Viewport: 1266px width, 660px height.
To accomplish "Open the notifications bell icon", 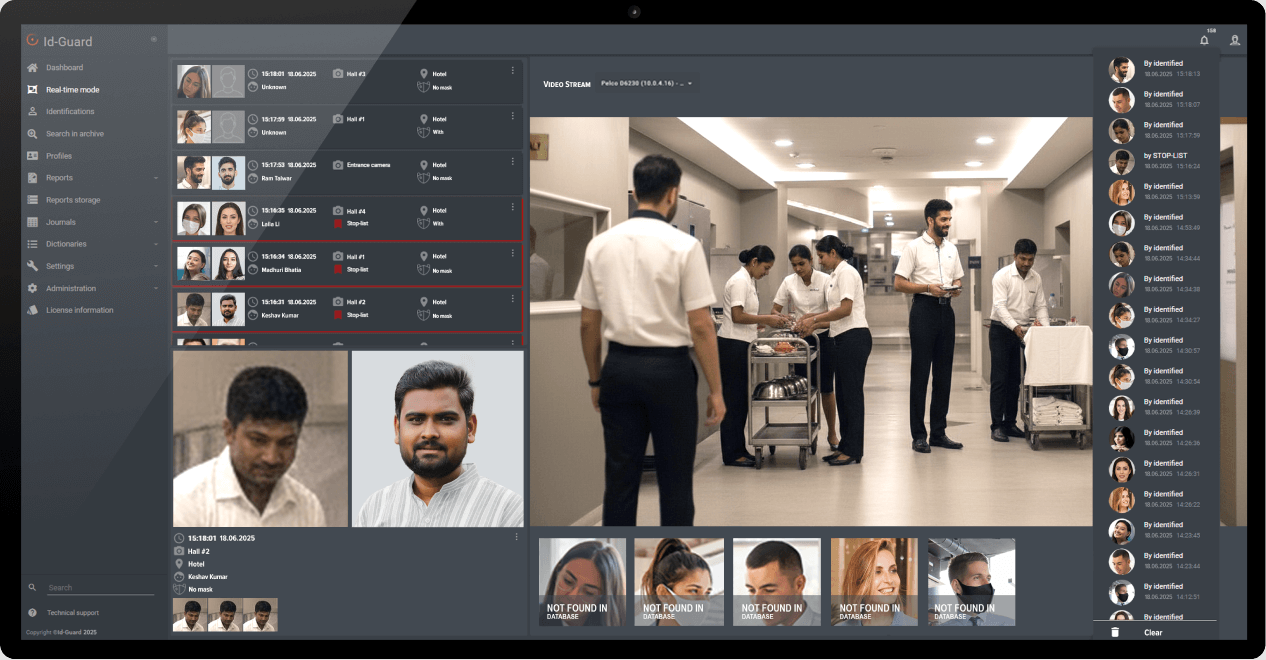I will tap(1204, 41).
